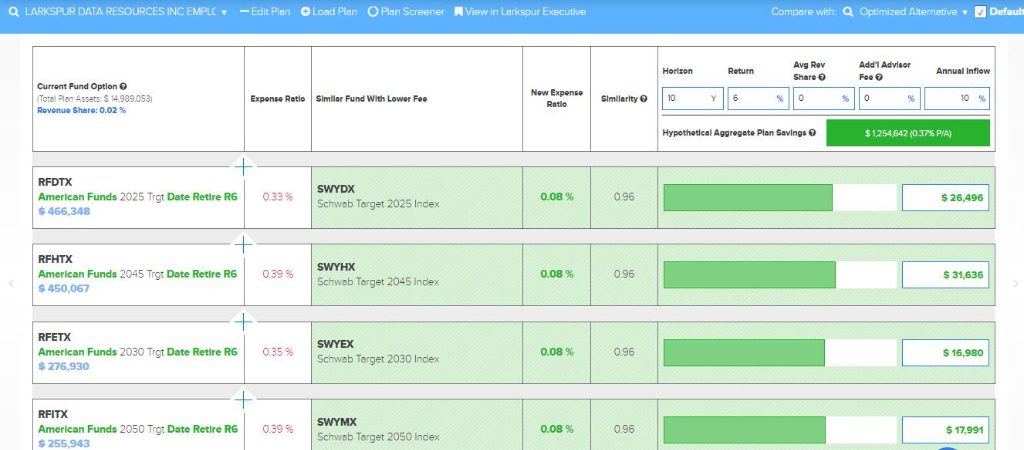
Task: Click the Similarity help icon
Action: 644,99
